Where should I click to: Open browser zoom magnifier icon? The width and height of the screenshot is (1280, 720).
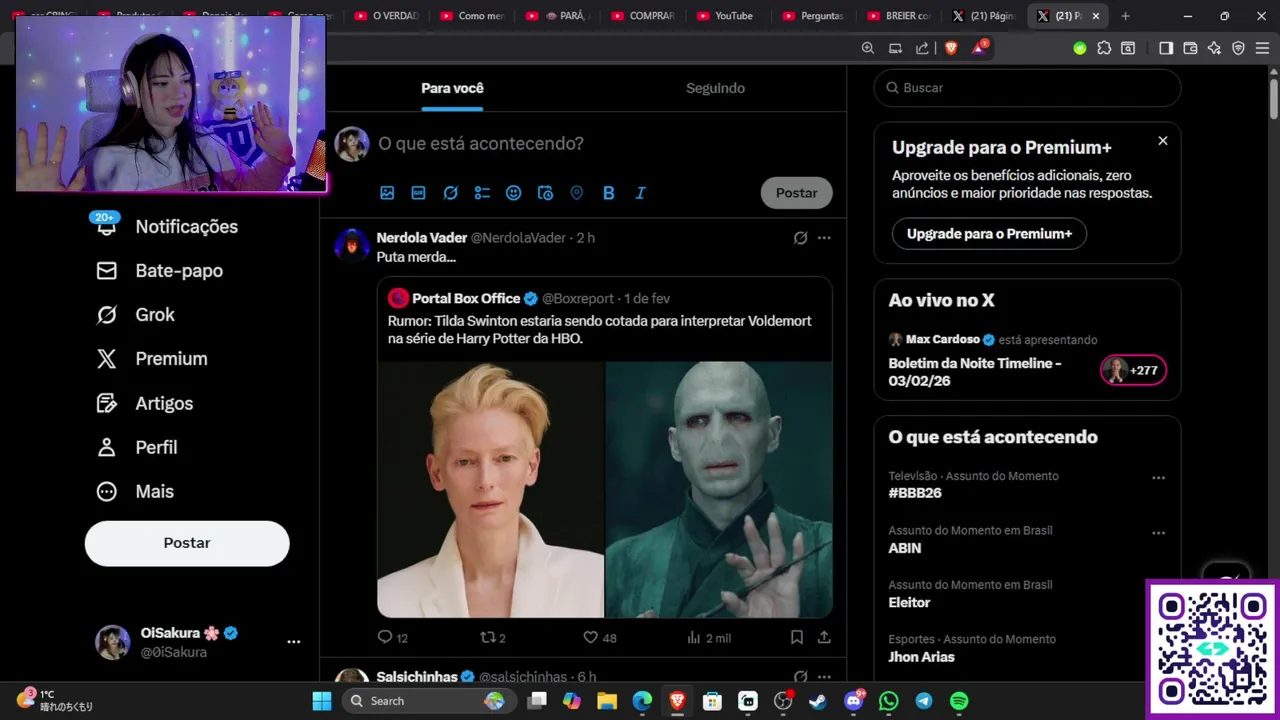tap(868, 48)
